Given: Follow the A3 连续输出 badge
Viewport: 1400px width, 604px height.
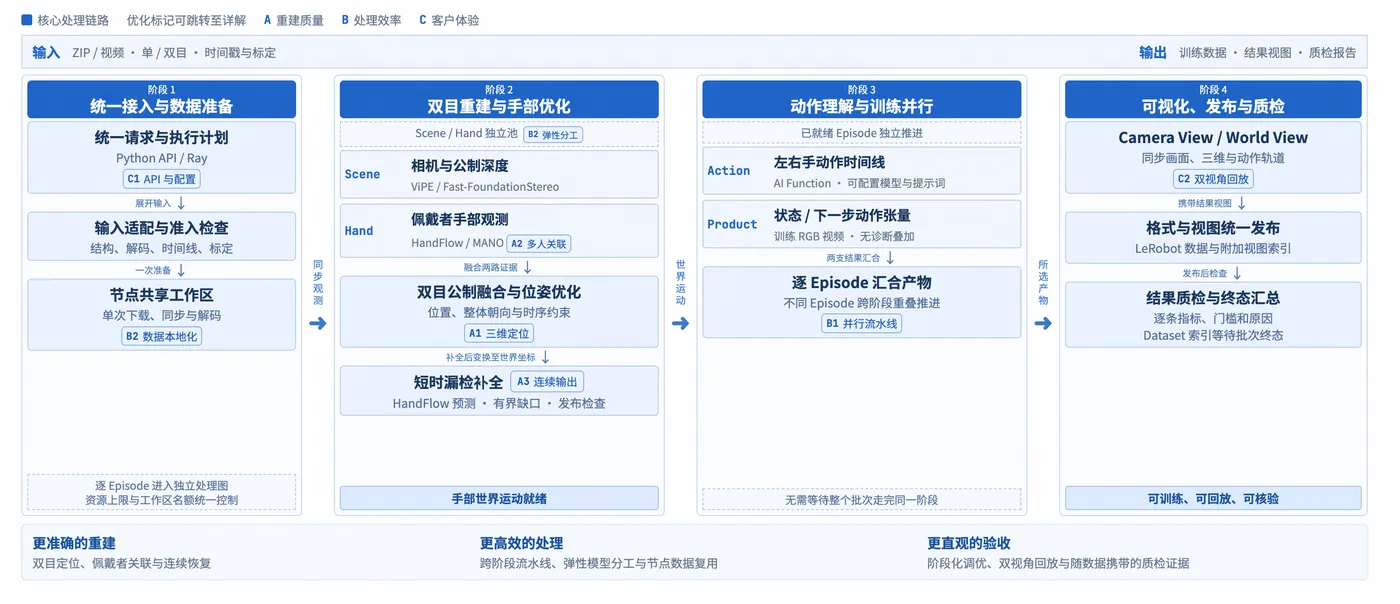Looking at the screenshot, I should coord(547,382).
